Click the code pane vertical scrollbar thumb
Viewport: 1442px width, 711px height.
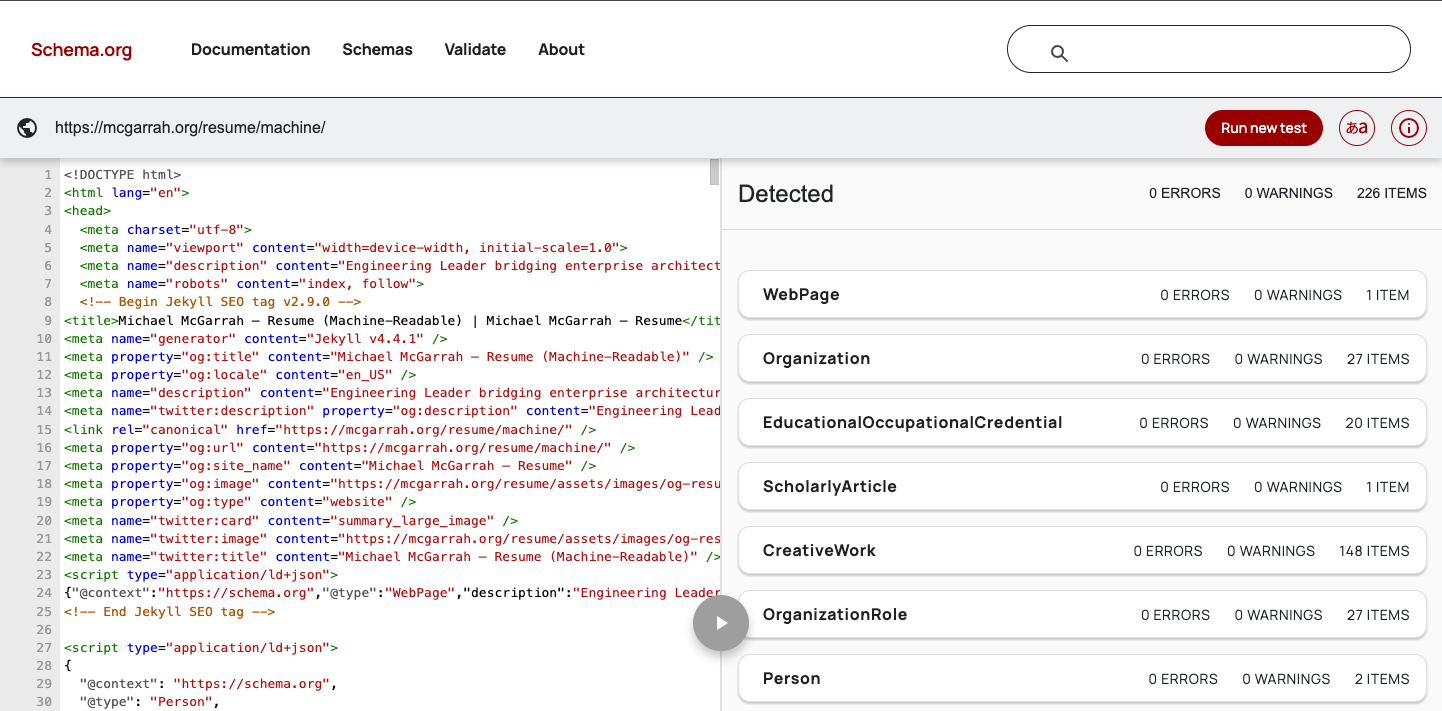714,172
